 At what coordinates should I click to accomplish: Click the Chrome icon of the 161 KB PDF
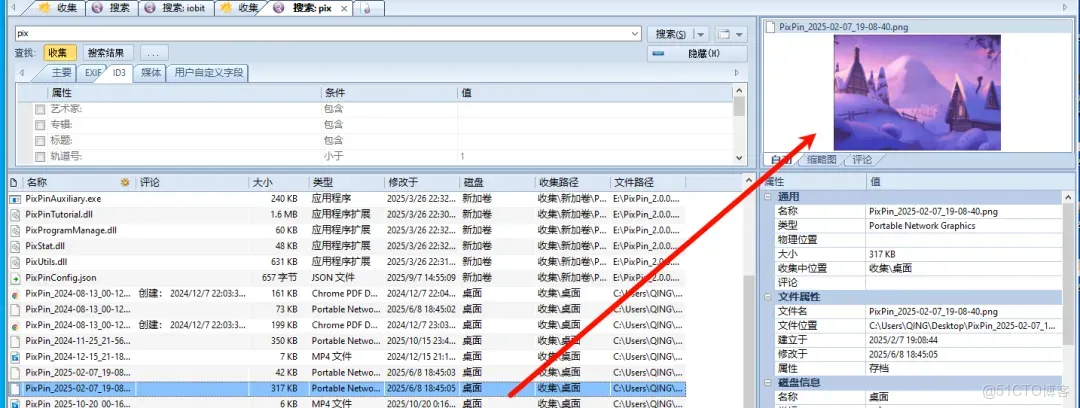pos(15,294)
